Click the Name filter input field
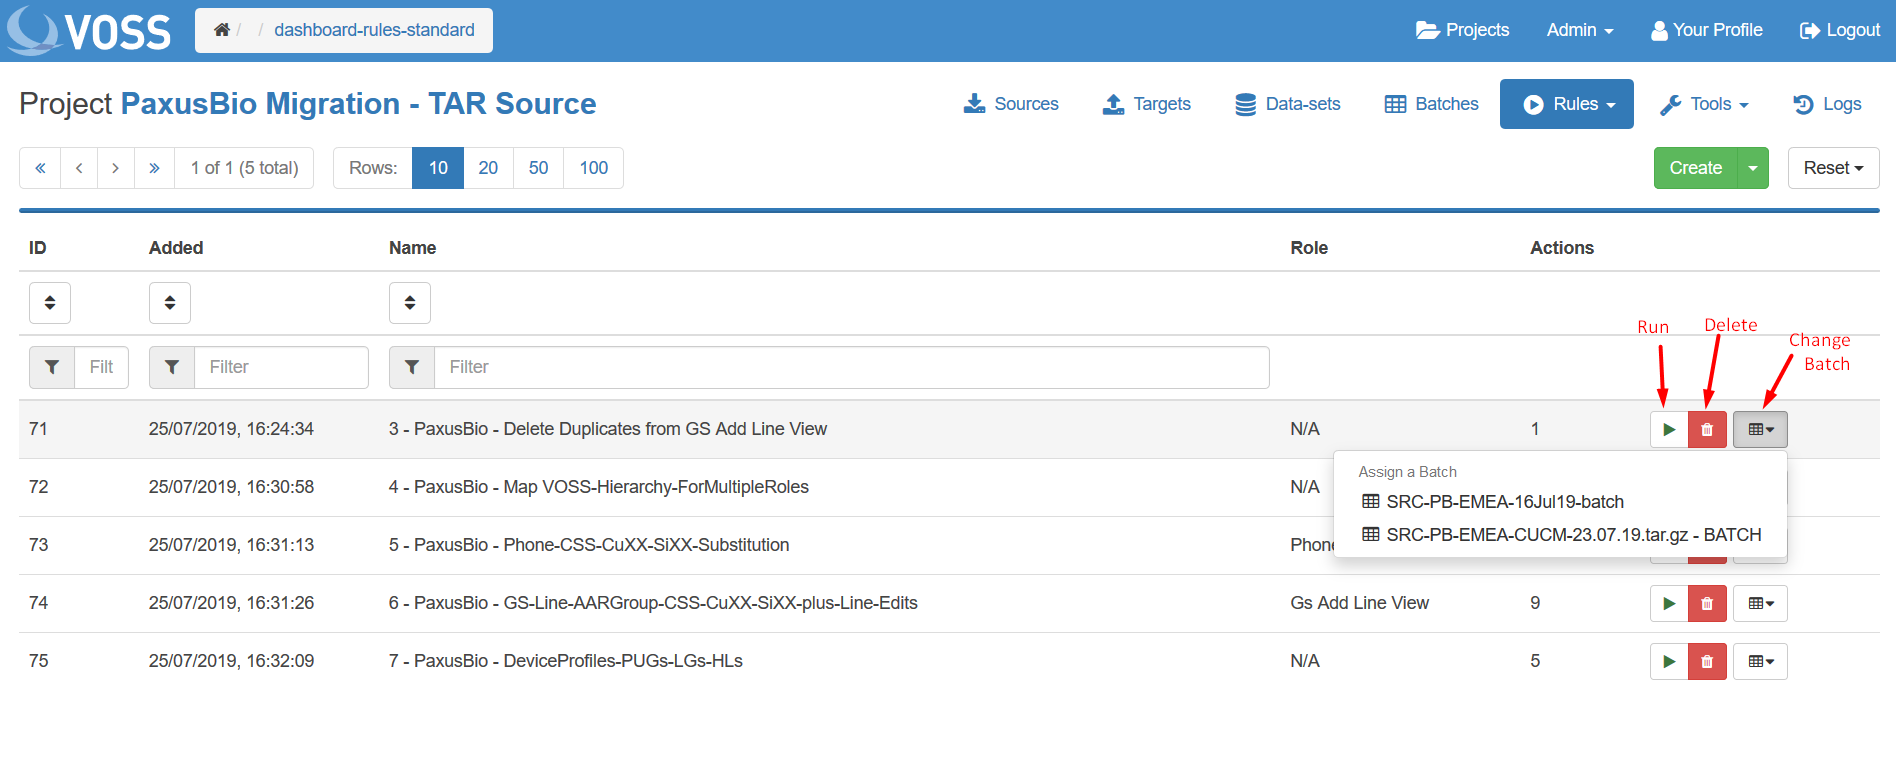The image size is (1896, 770). (x=850, y=368)
